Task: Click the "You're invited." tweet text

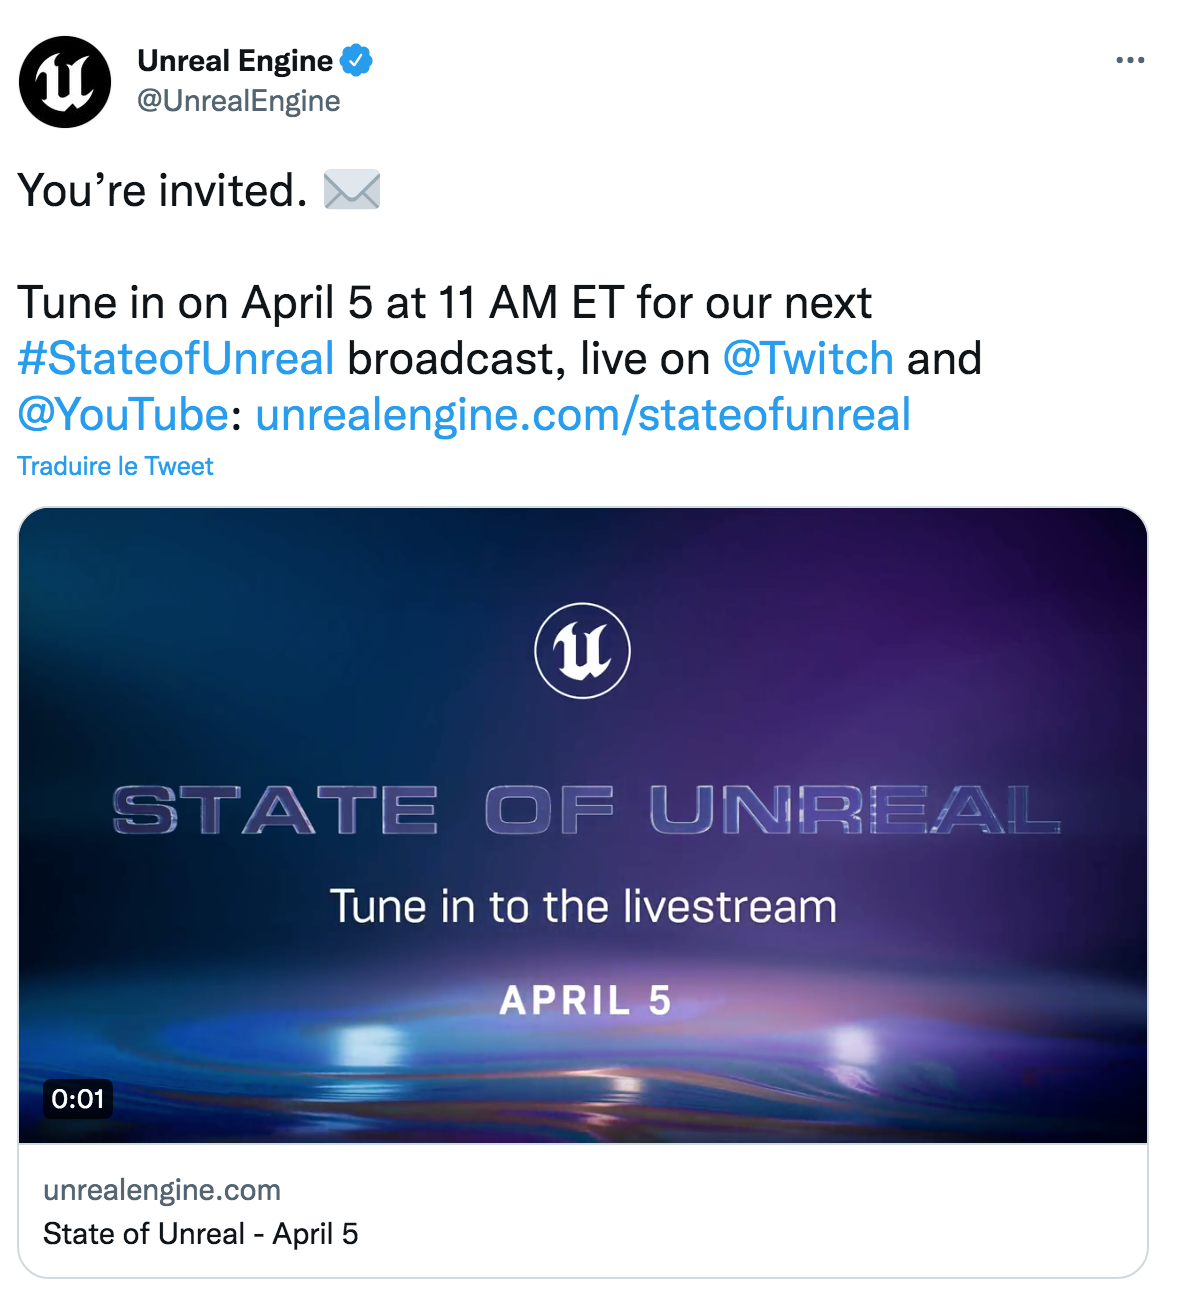Action: (162, 191)
